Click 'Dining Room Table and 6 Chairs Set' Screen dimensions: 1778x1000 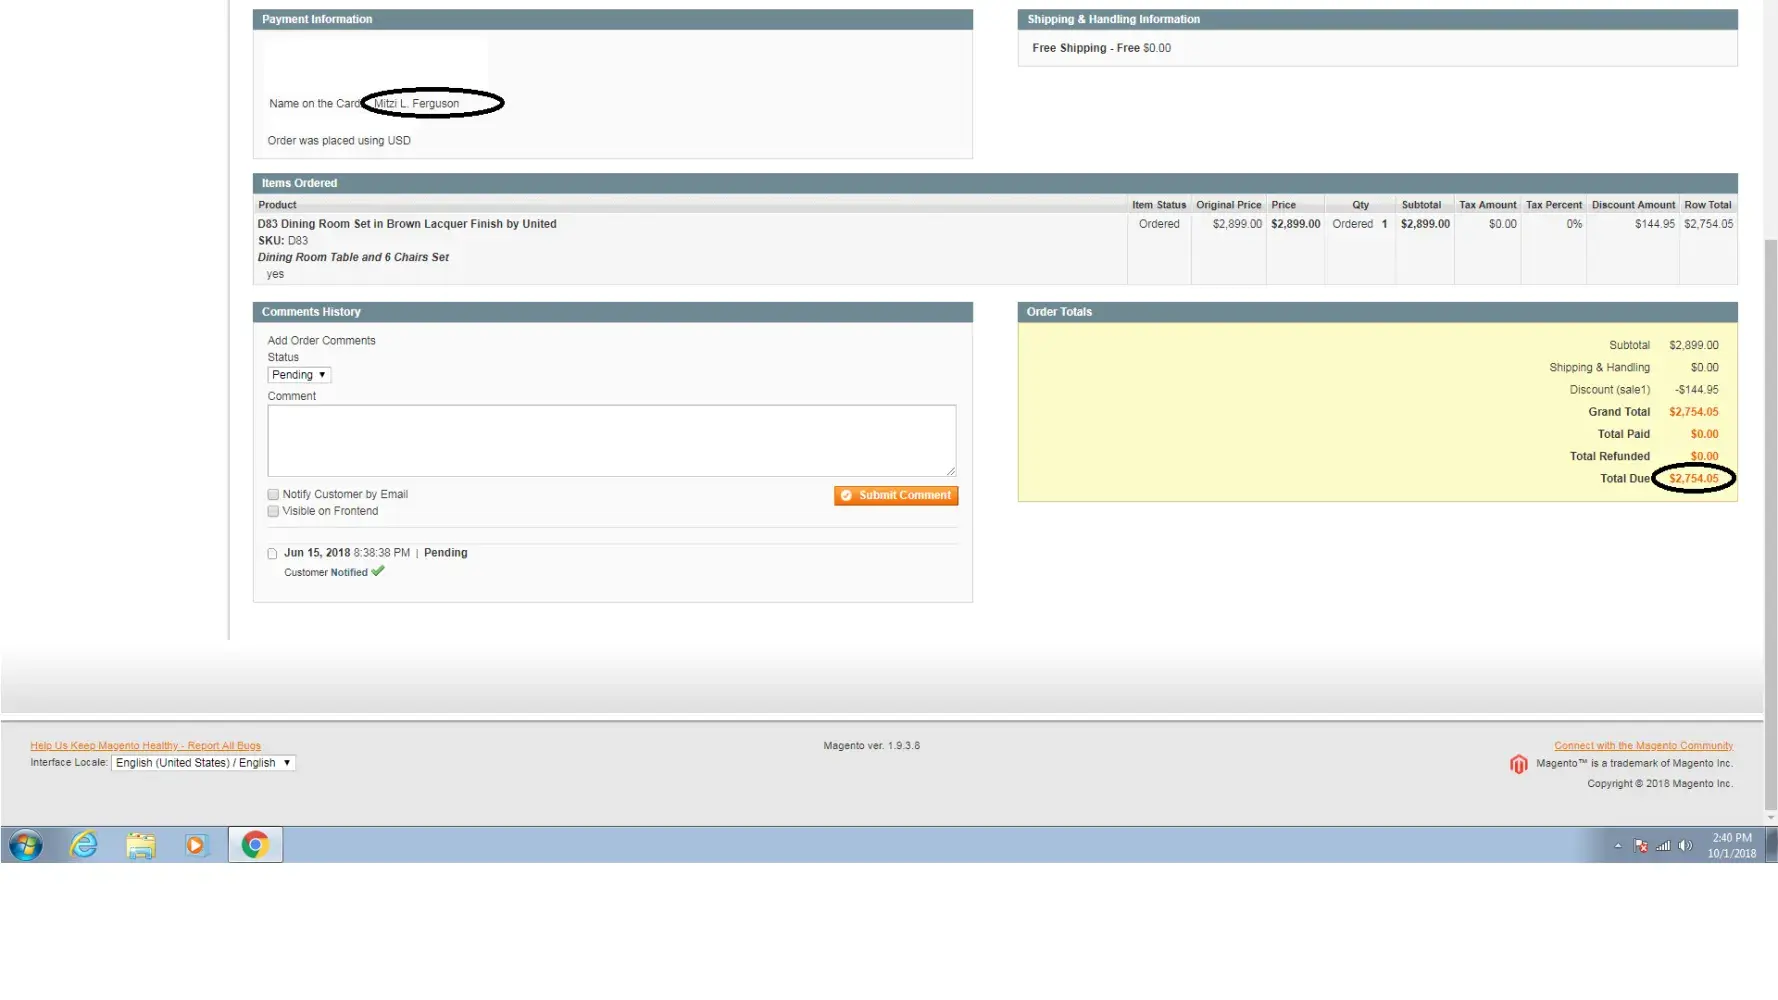point(353,257)
